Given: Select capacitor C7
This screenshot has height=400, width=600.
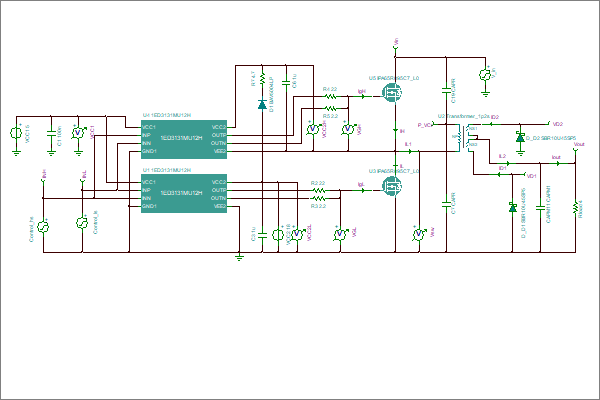Looking at the screenshot, I should tap(446, 203).
